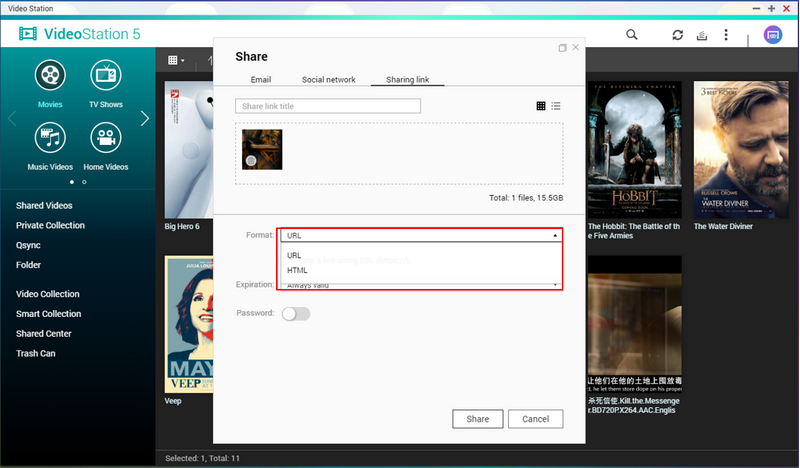Open the Movies category

(50, 84)
